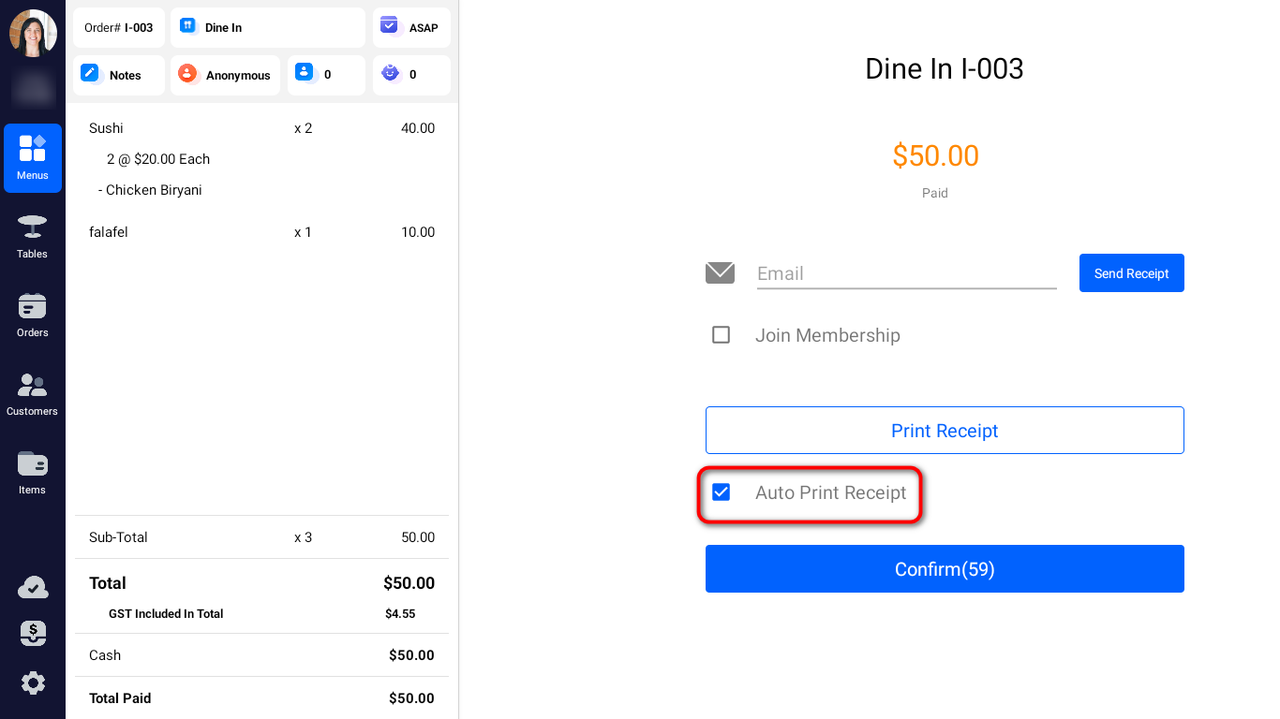
Task: Change the Dine In order type
Action: [x=267, y=28]
